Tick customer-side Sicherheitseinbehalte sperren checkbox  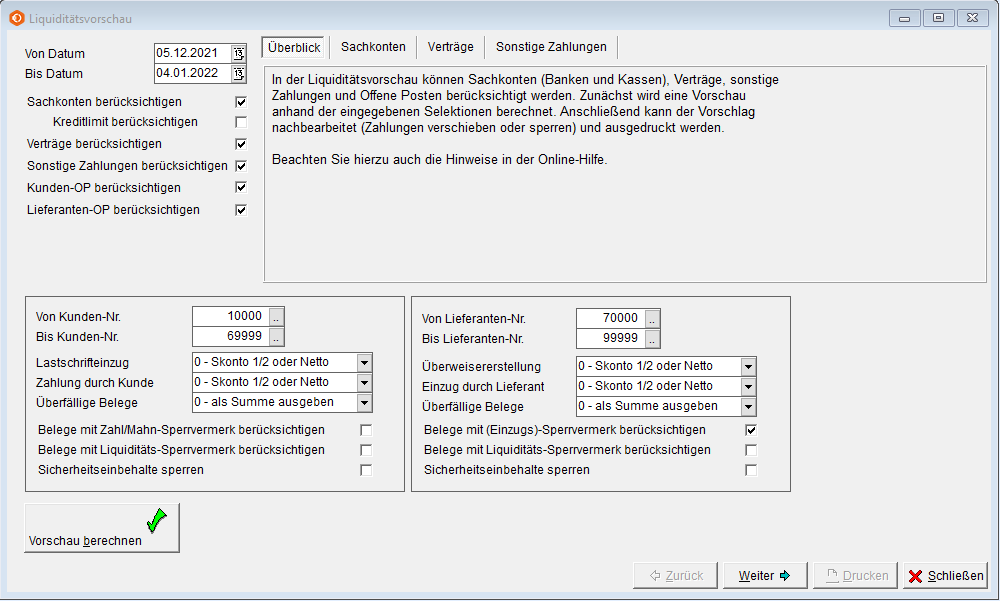click(366, 470)
